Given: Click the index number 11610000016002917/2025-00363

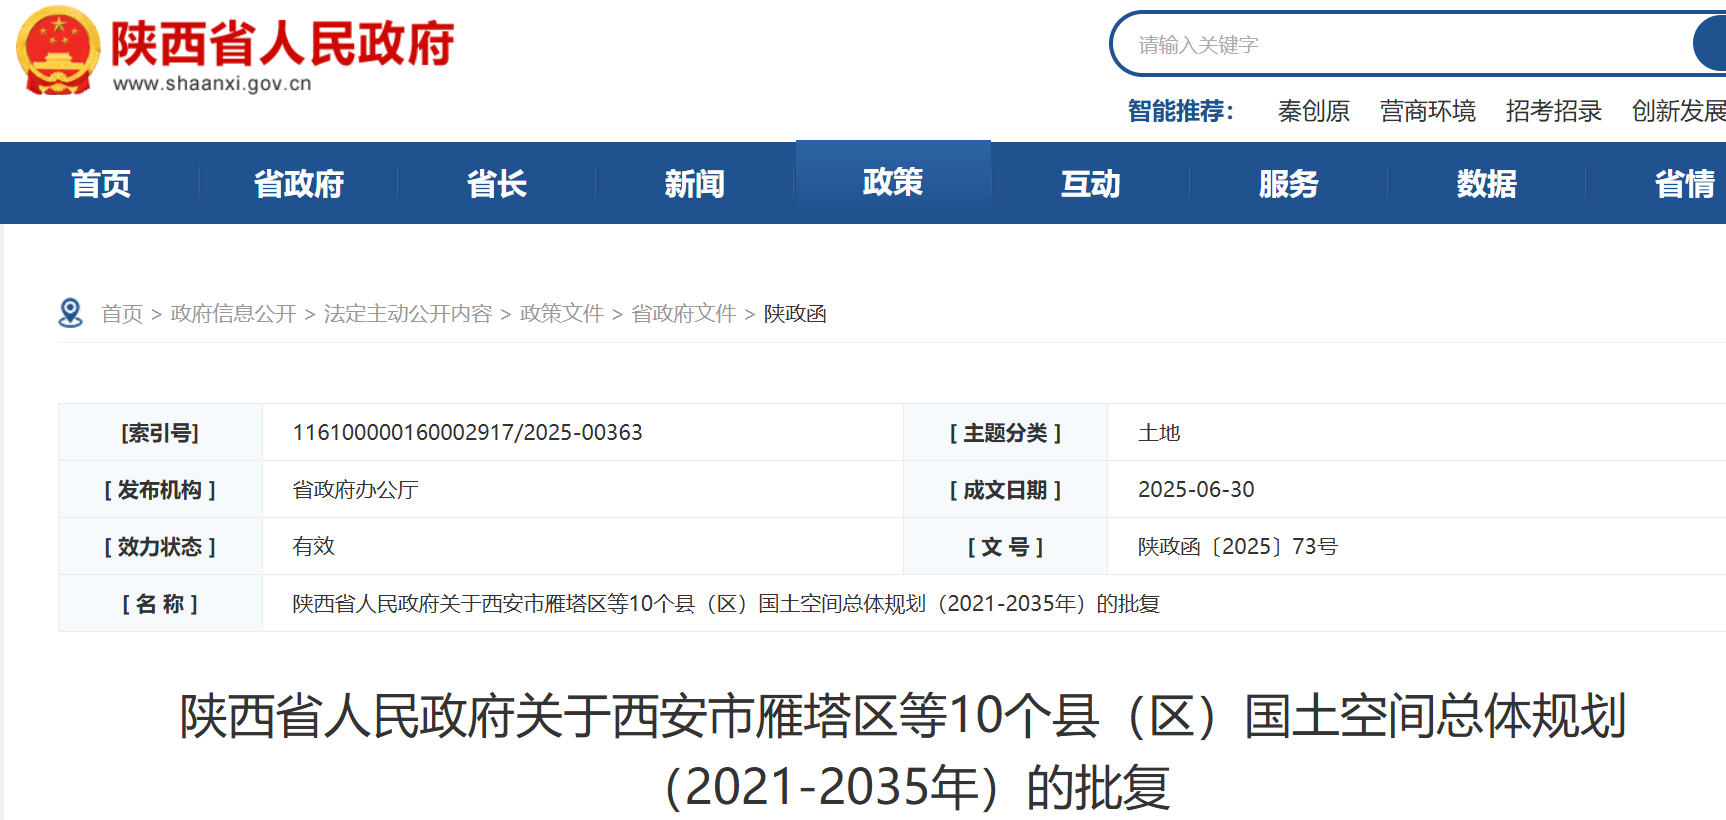Looking at the screenshot, I should click(467, 432).
